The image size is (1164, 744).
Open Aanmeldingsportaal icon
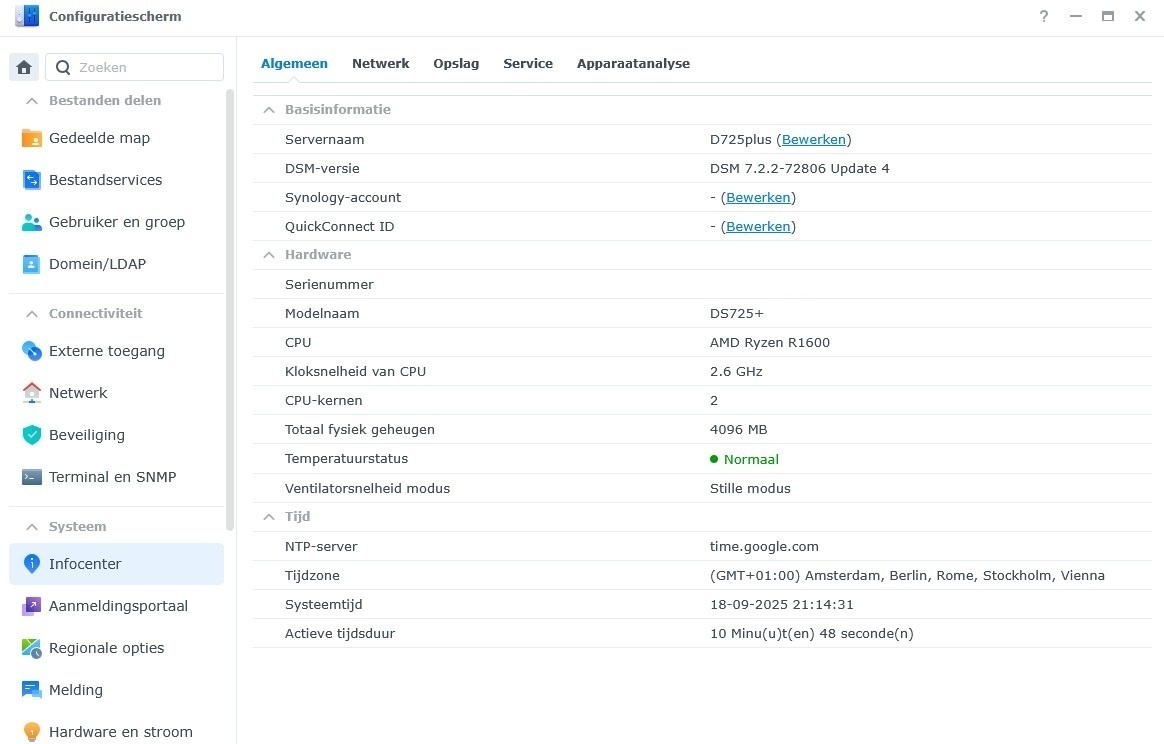coord(31,606)
